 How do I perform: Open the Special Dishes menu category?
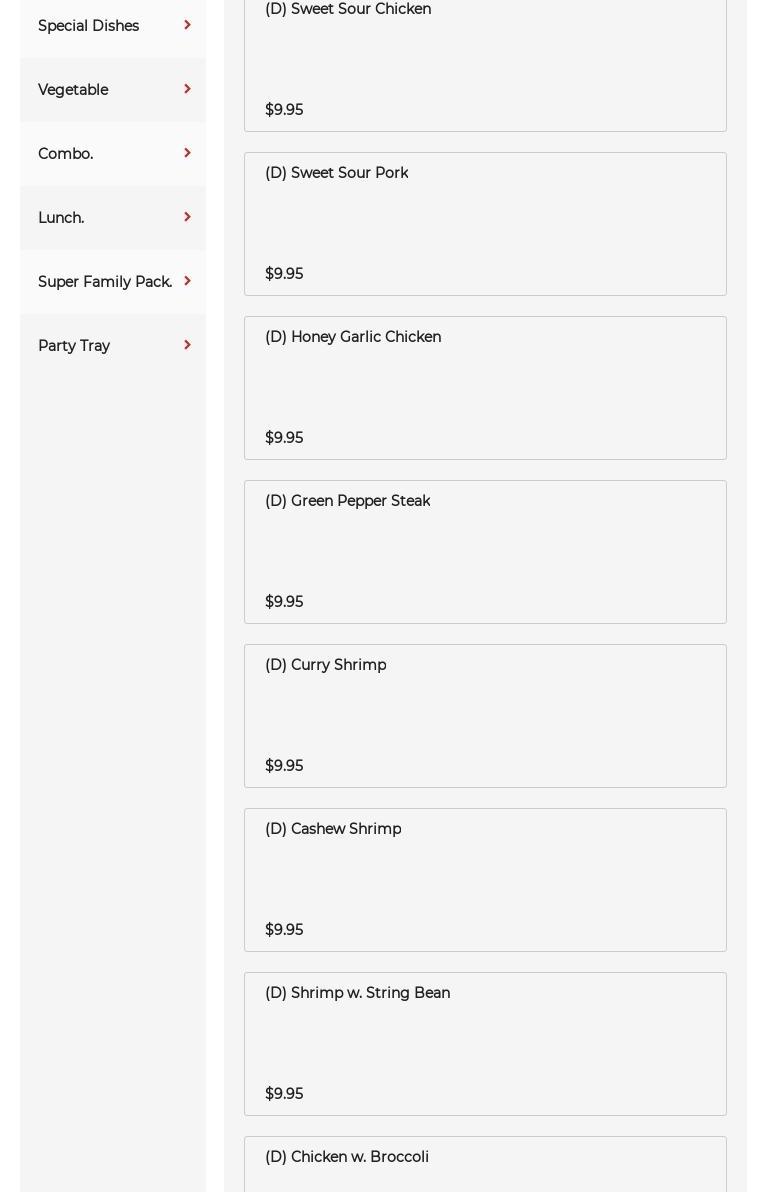pyautogui.click(x=88, y=26)
